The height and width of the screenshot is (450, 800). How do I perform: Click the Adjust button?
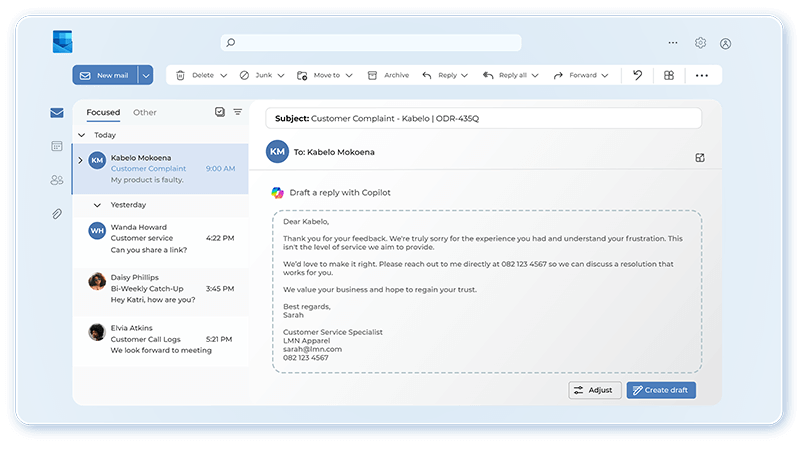pyautogui.click(x=595, y=390)
